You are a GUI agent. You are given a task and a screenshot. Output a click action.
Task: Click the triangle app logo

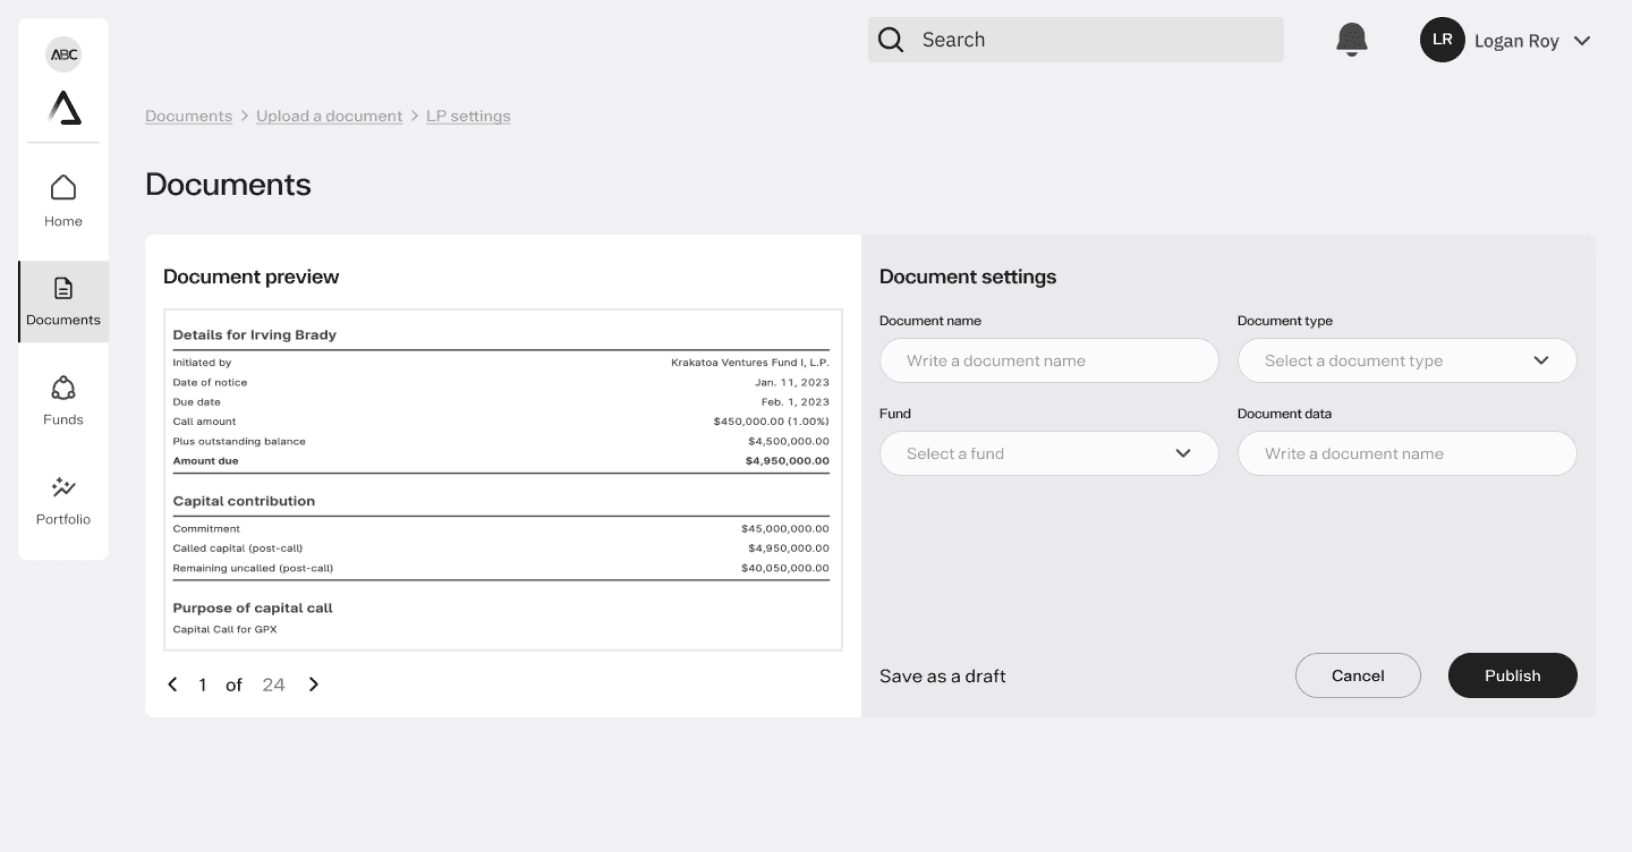click(x=65, y=107)
